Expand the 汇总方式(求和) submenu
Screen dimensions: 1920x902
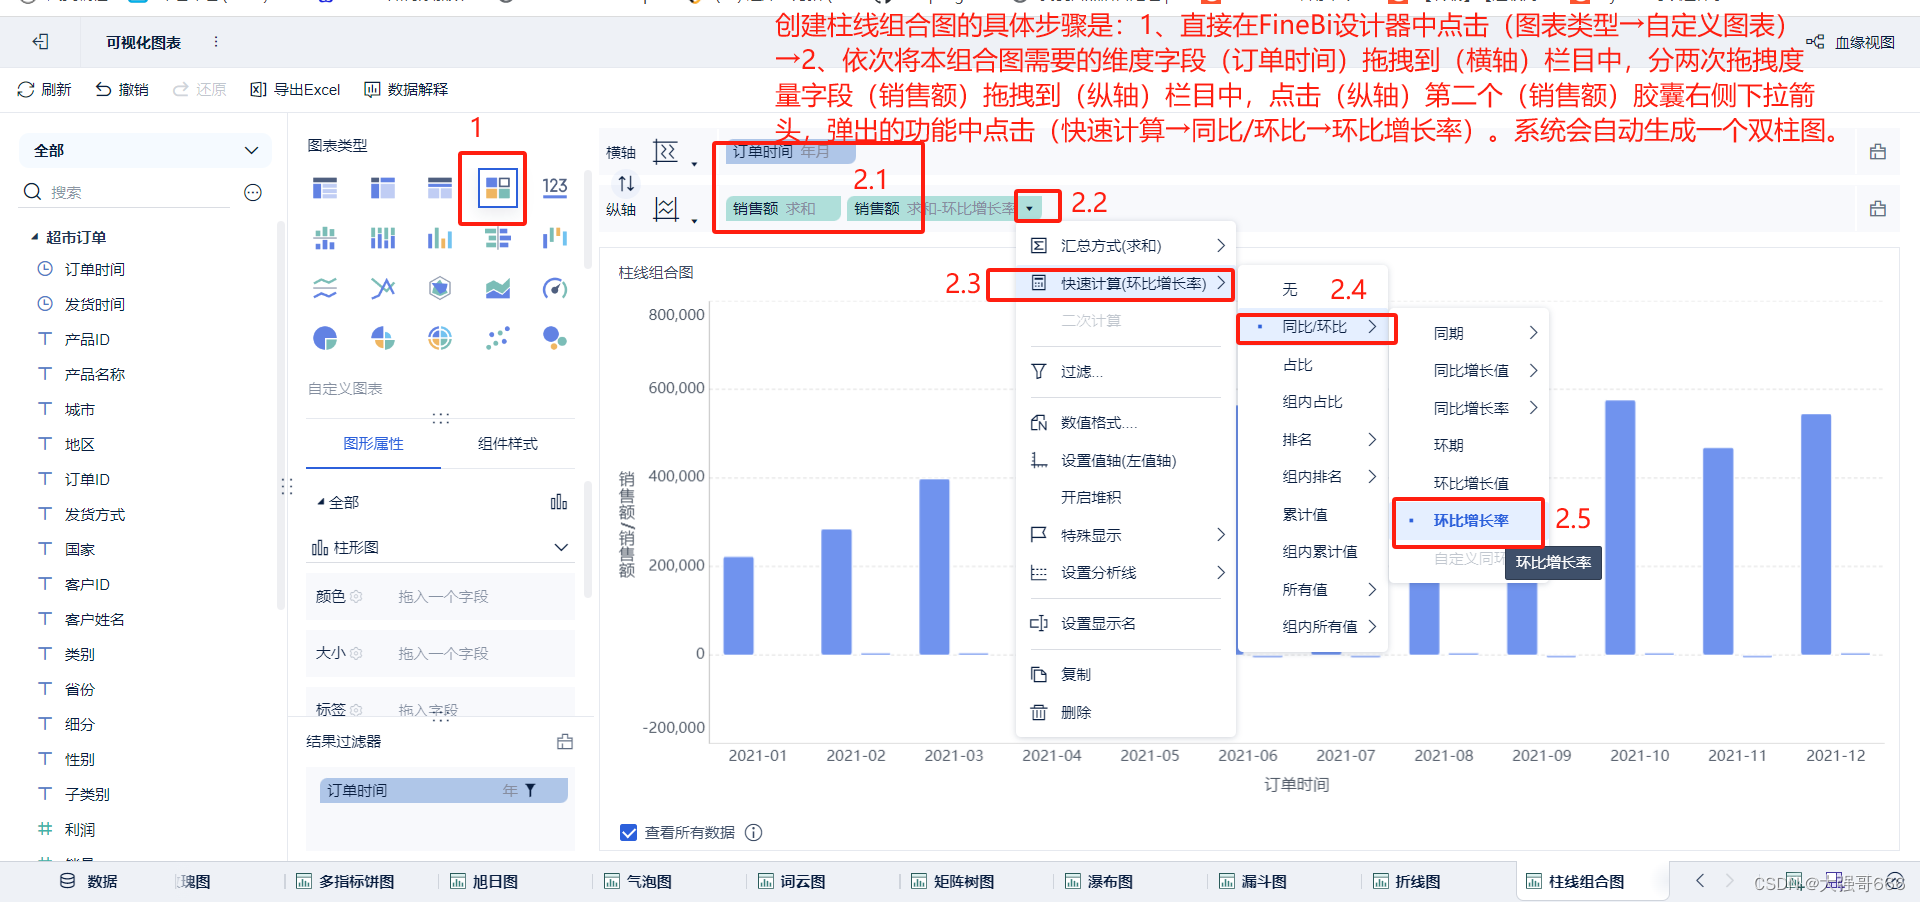point(1127,246)
